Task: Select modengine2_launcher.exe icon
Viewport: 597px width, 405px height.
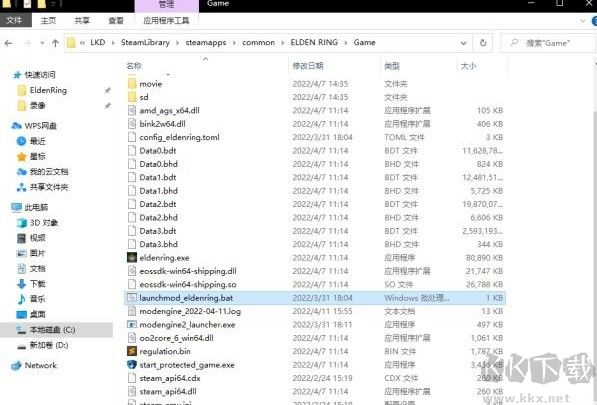Action: (132, 325)
